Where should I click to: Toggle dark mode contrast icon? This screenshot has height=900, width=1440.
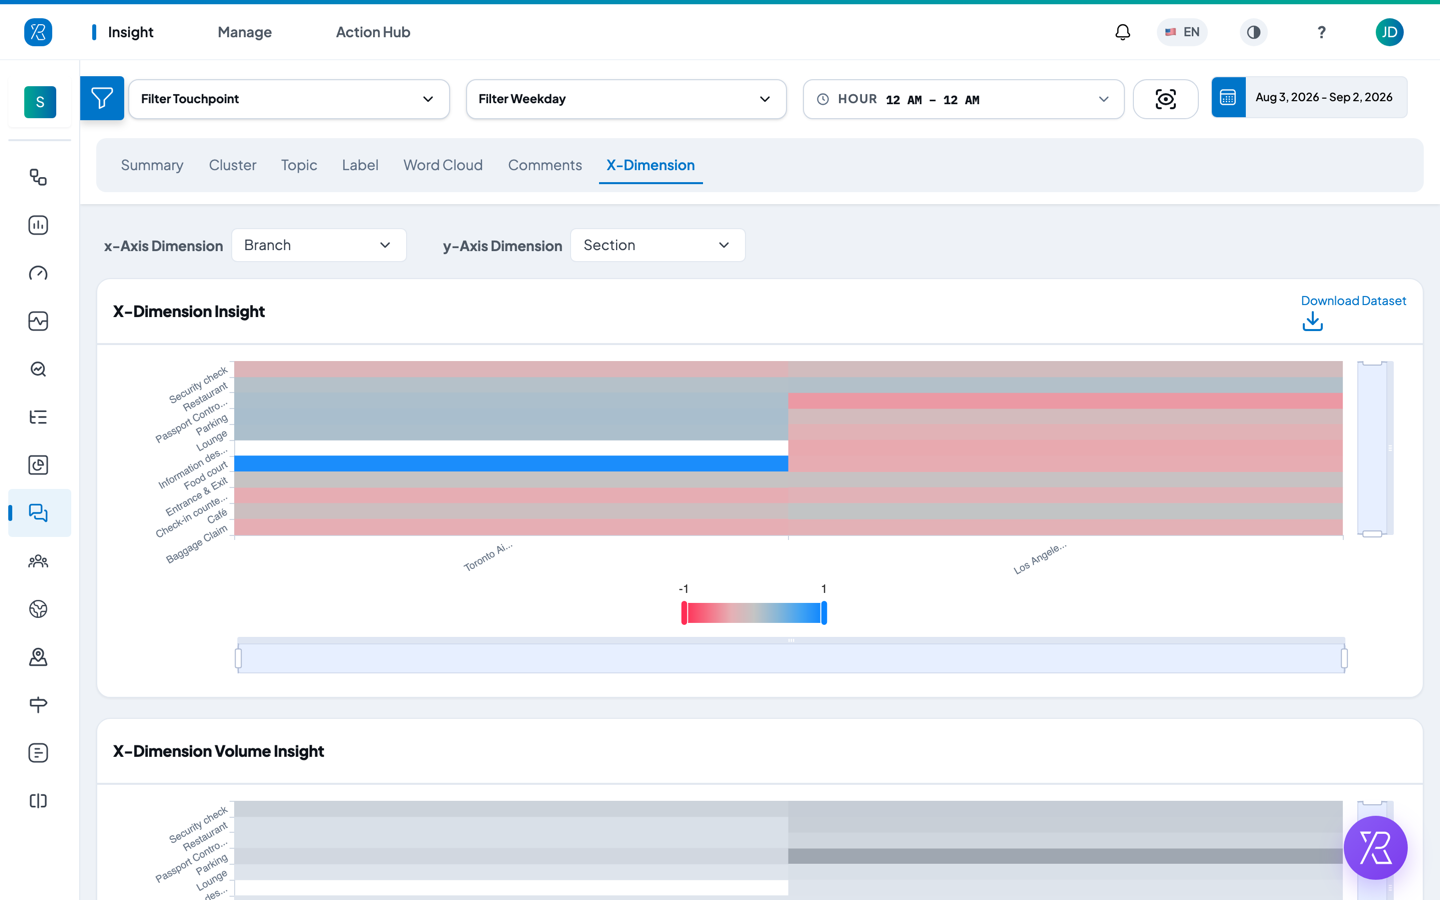point(1253,32)
